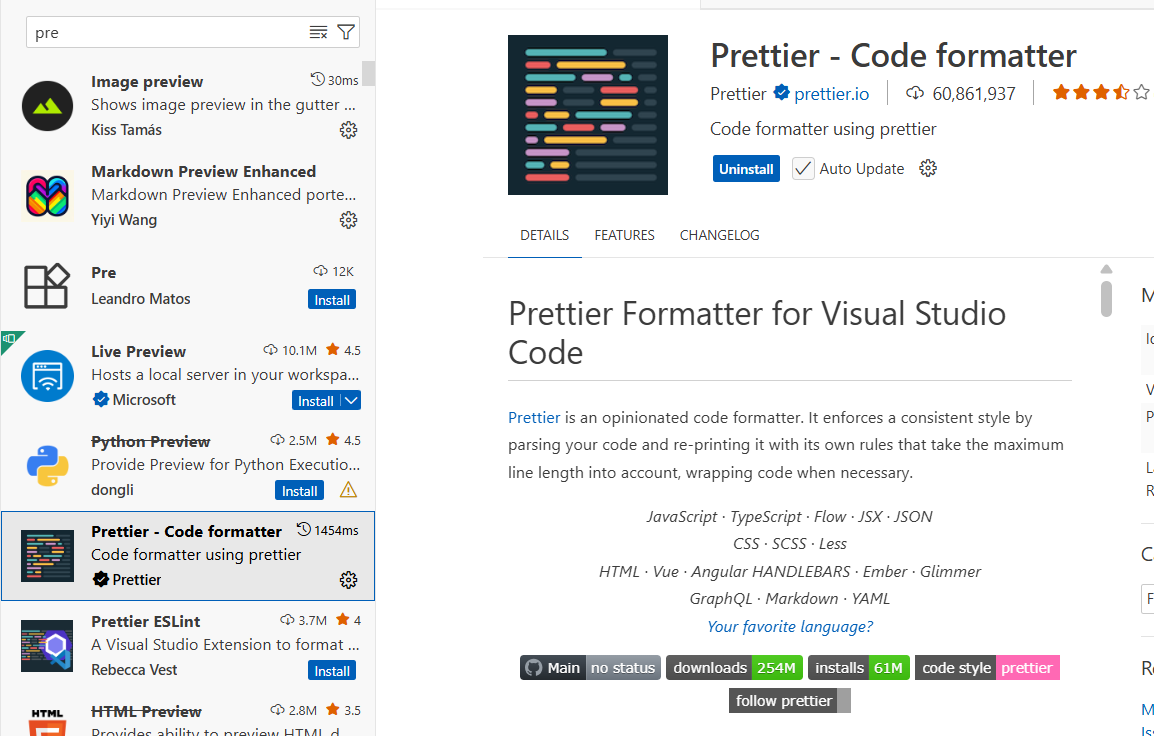
Task: Click publisher name Leandro Matos
Action: [141, 299]
